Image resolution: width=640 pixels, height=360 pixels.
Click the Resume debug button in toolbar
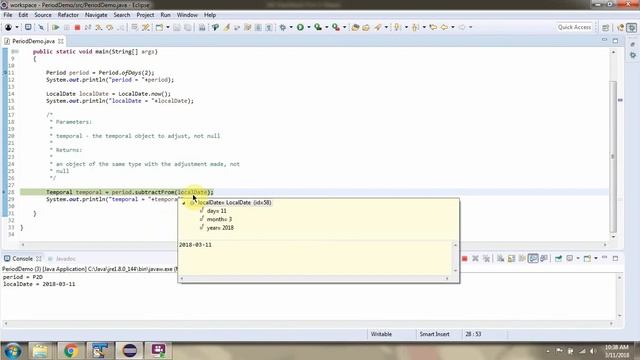[x=56, y=27]
